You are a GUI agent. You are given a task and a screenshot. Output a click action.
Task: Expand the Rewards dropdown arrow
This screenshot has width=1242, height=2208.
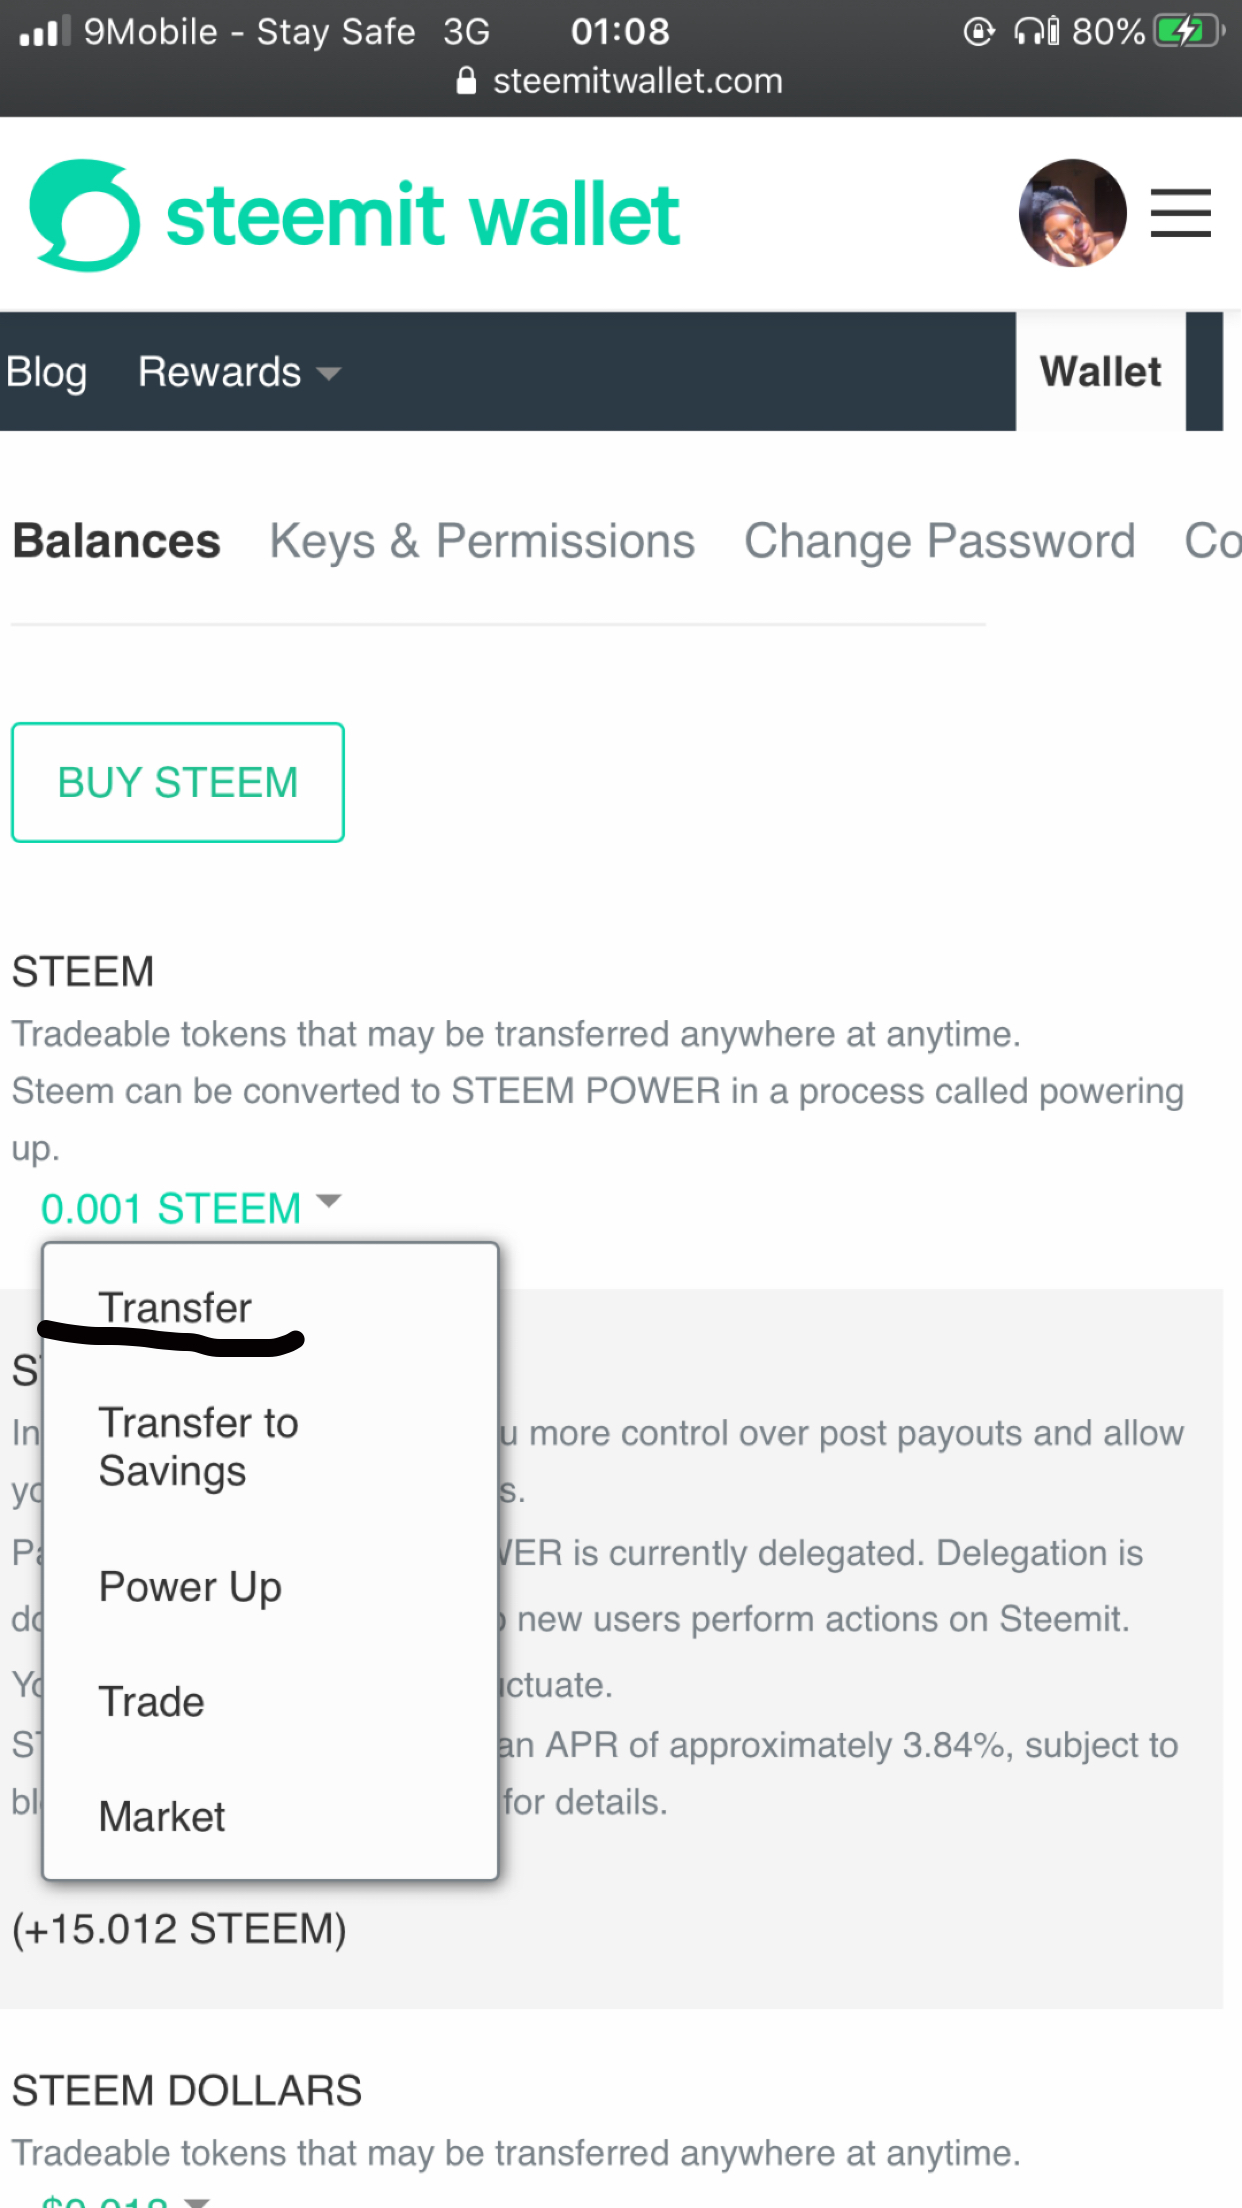328,373
